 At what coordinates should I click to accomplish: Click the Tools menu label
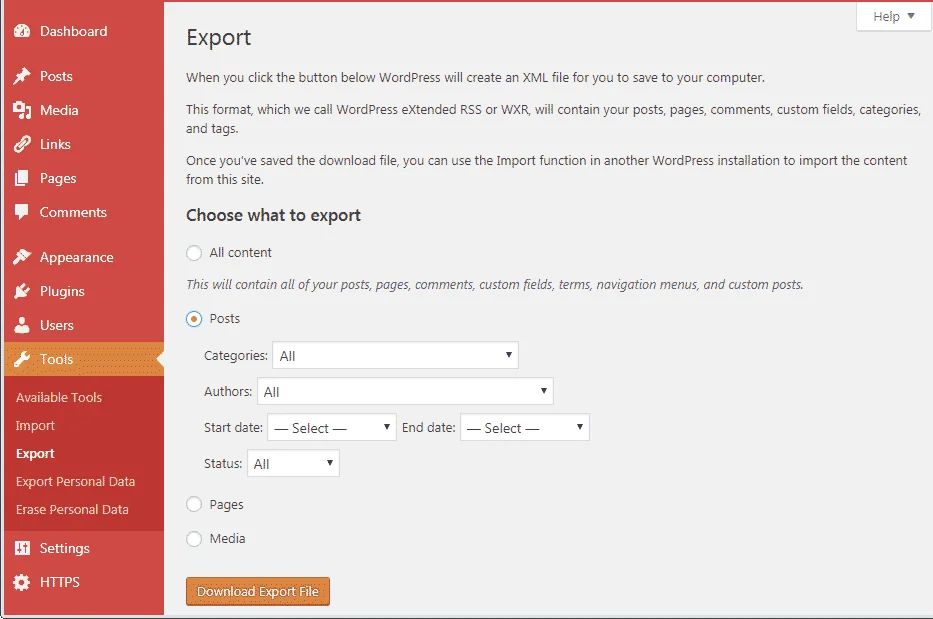56,359
